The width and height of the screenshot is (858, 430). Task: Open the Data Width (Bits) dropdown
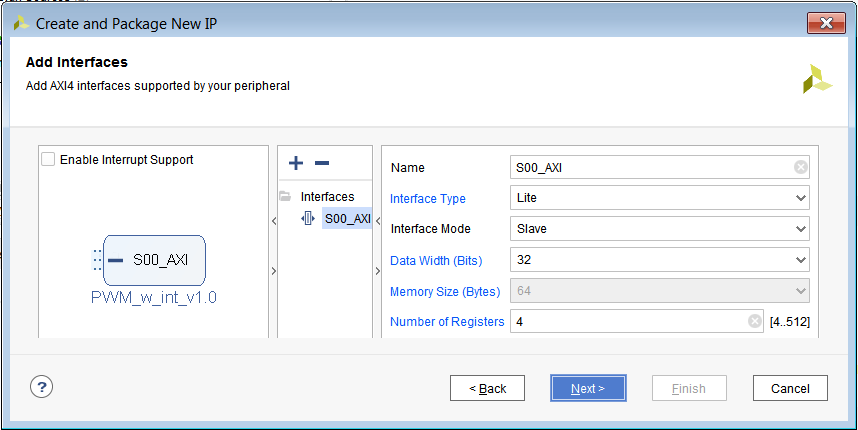coord(659,260)
